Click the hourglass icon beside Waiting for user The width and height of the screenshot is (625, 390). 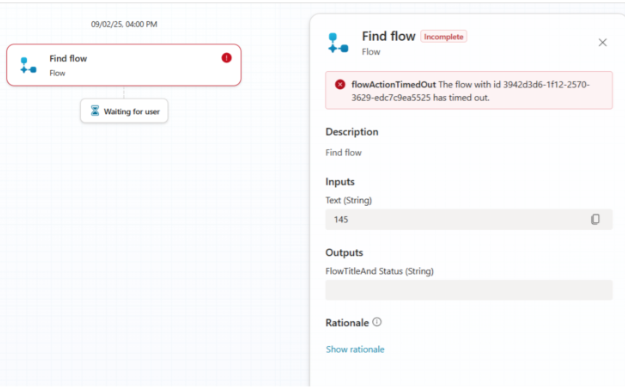[x=95, y=110]
